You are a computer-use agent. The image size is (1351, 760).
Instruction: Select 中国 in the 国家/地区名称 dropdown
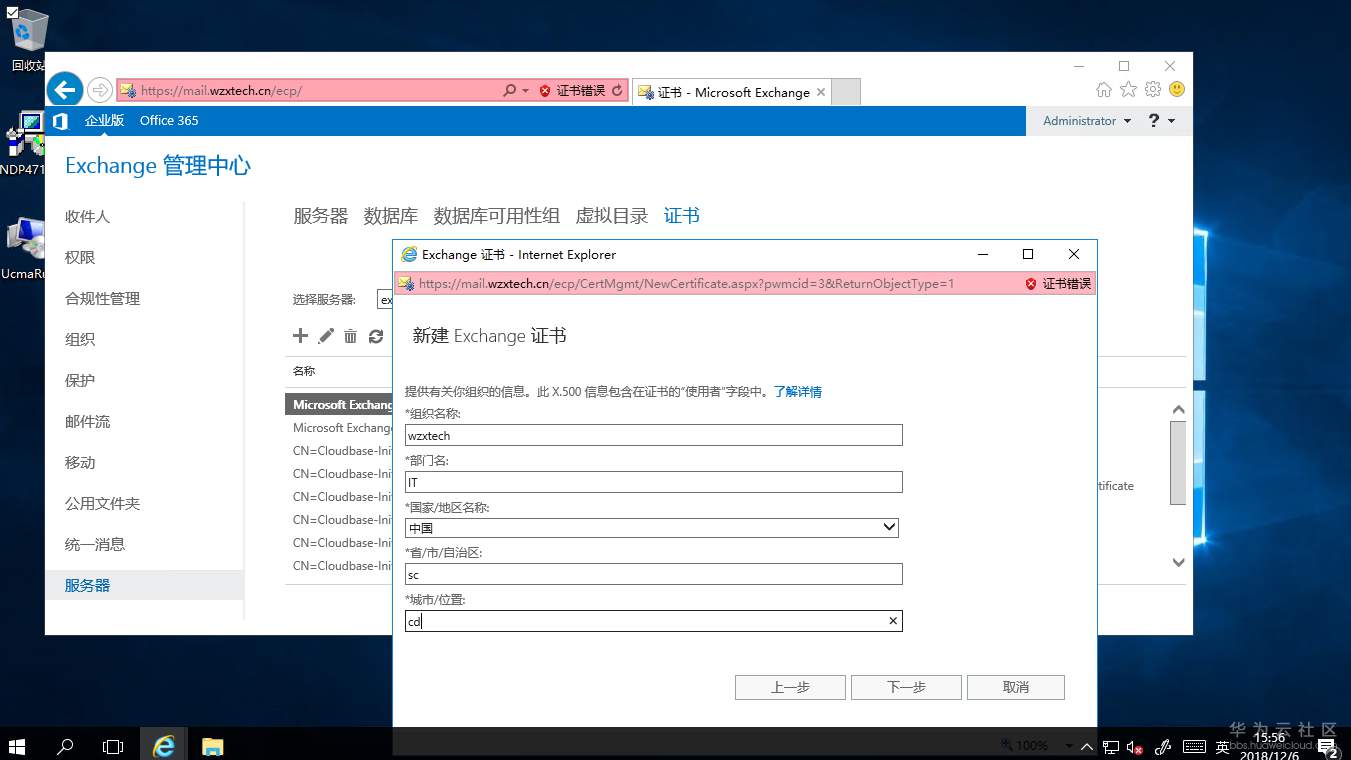(x=651, y=527)
